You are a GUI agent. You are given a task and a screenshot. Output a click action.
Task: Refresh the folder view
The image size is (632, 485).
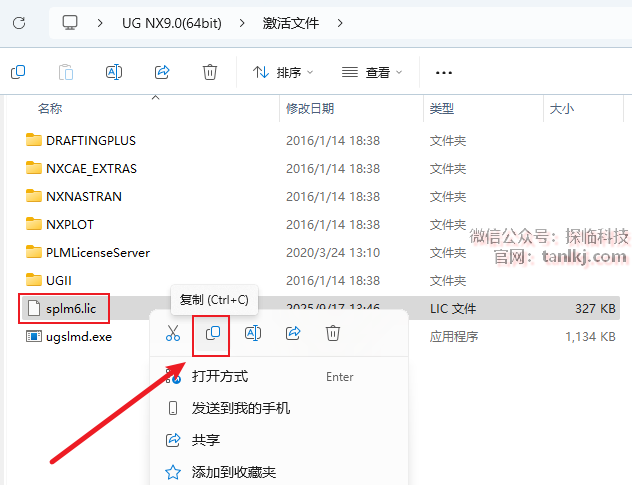[x=19, y=23]
